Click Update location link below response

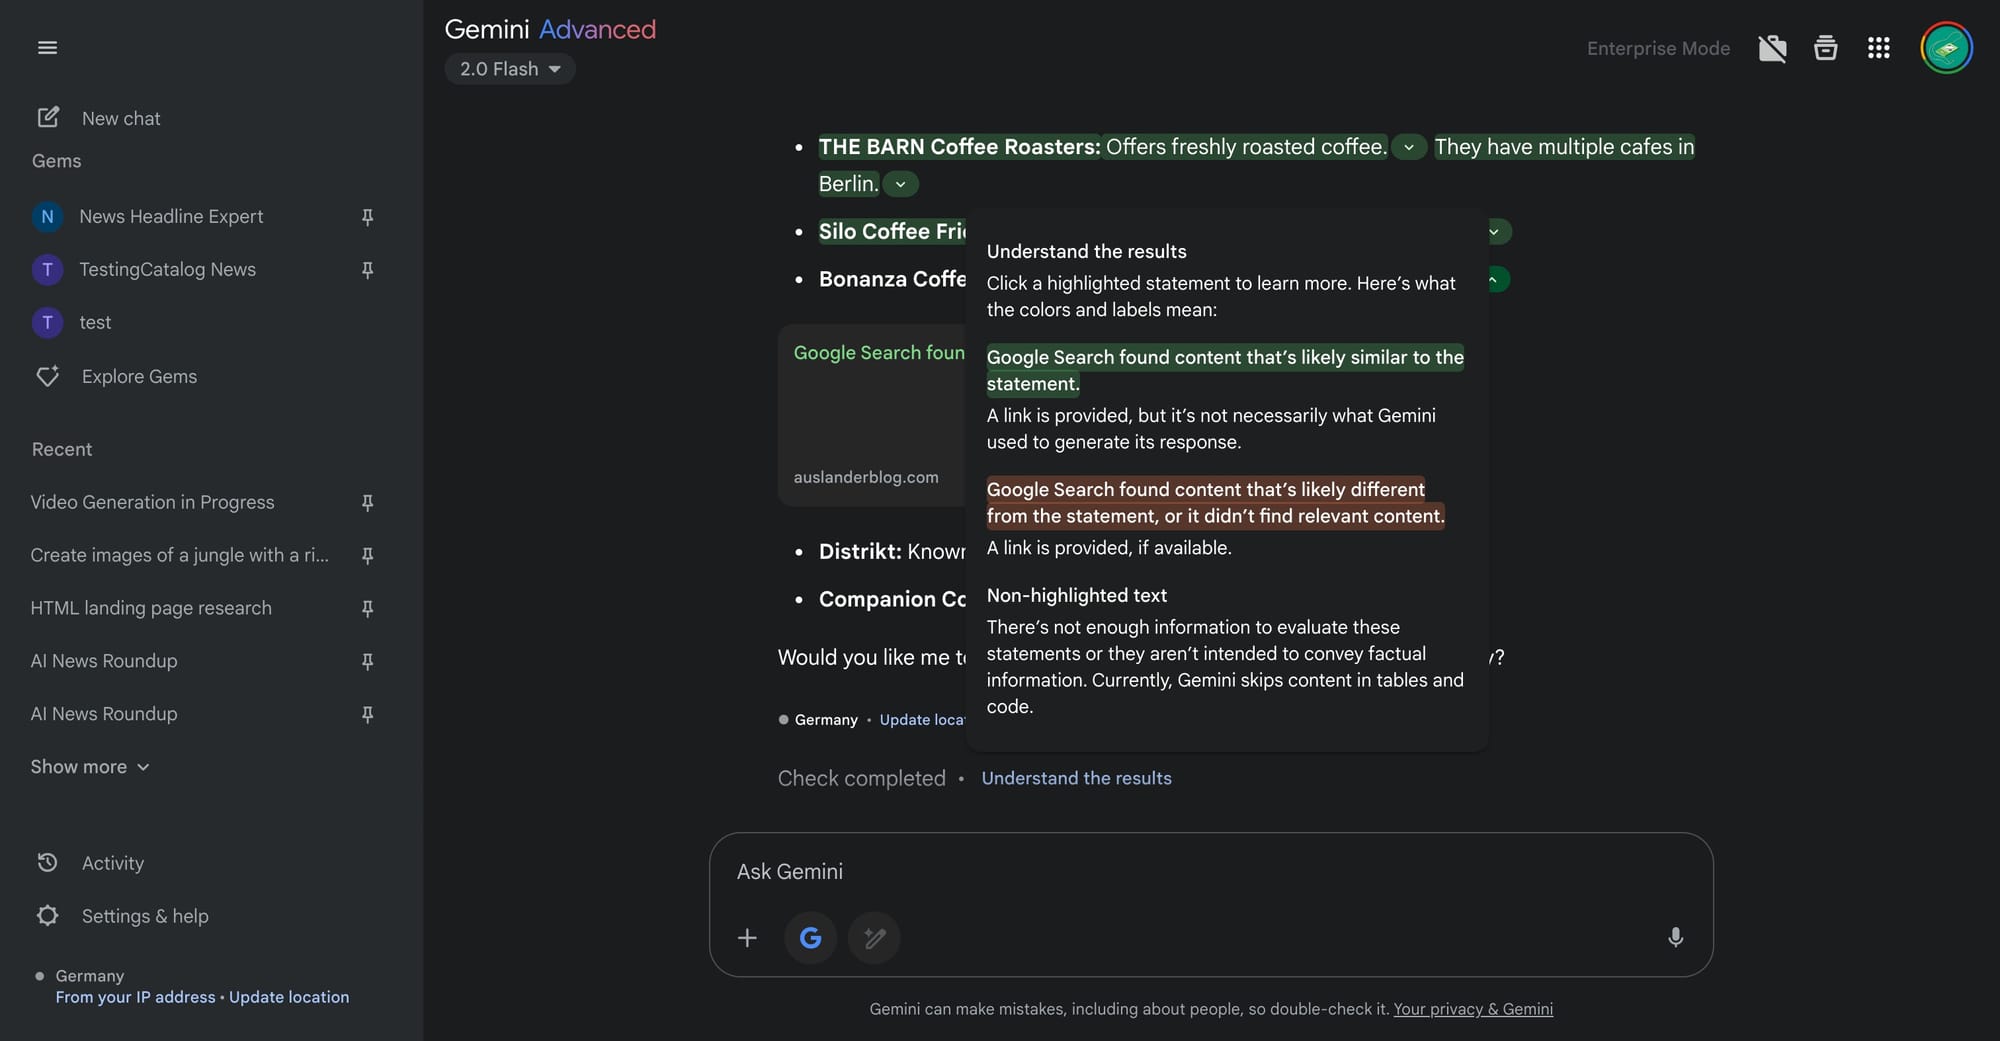[x=922, y=720]
